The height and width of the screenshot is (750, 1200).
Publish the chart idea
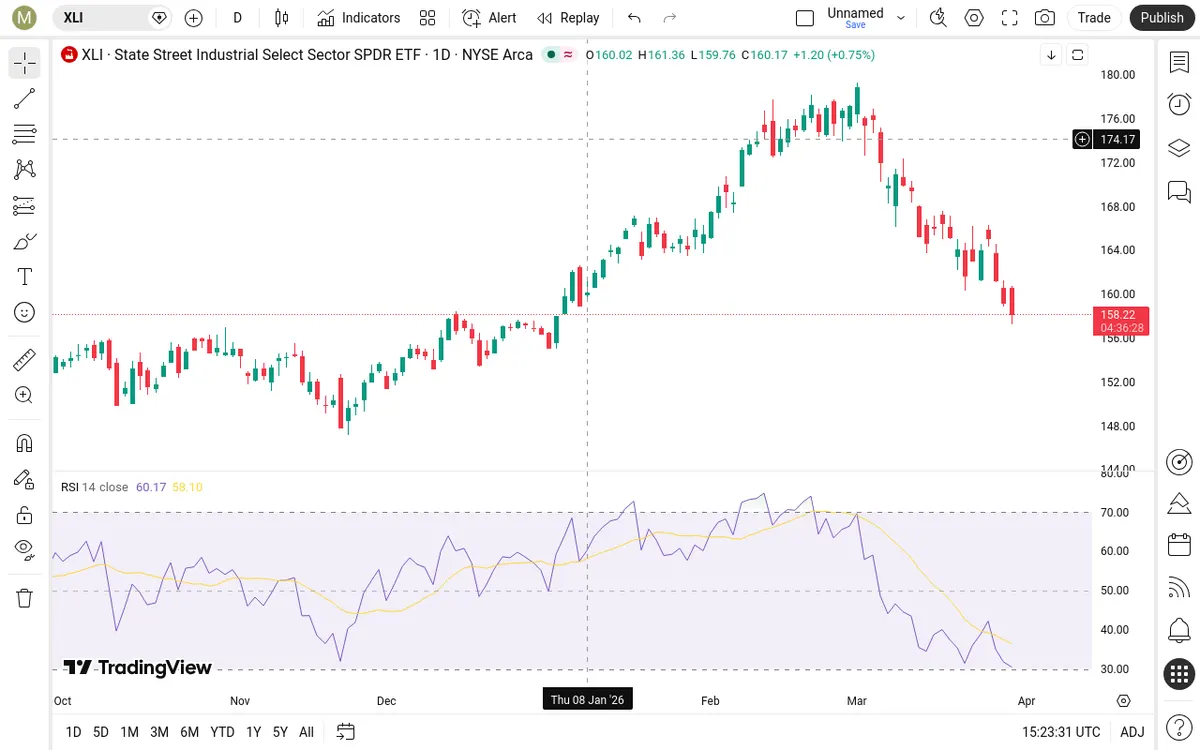click(x=1162, y=18)
